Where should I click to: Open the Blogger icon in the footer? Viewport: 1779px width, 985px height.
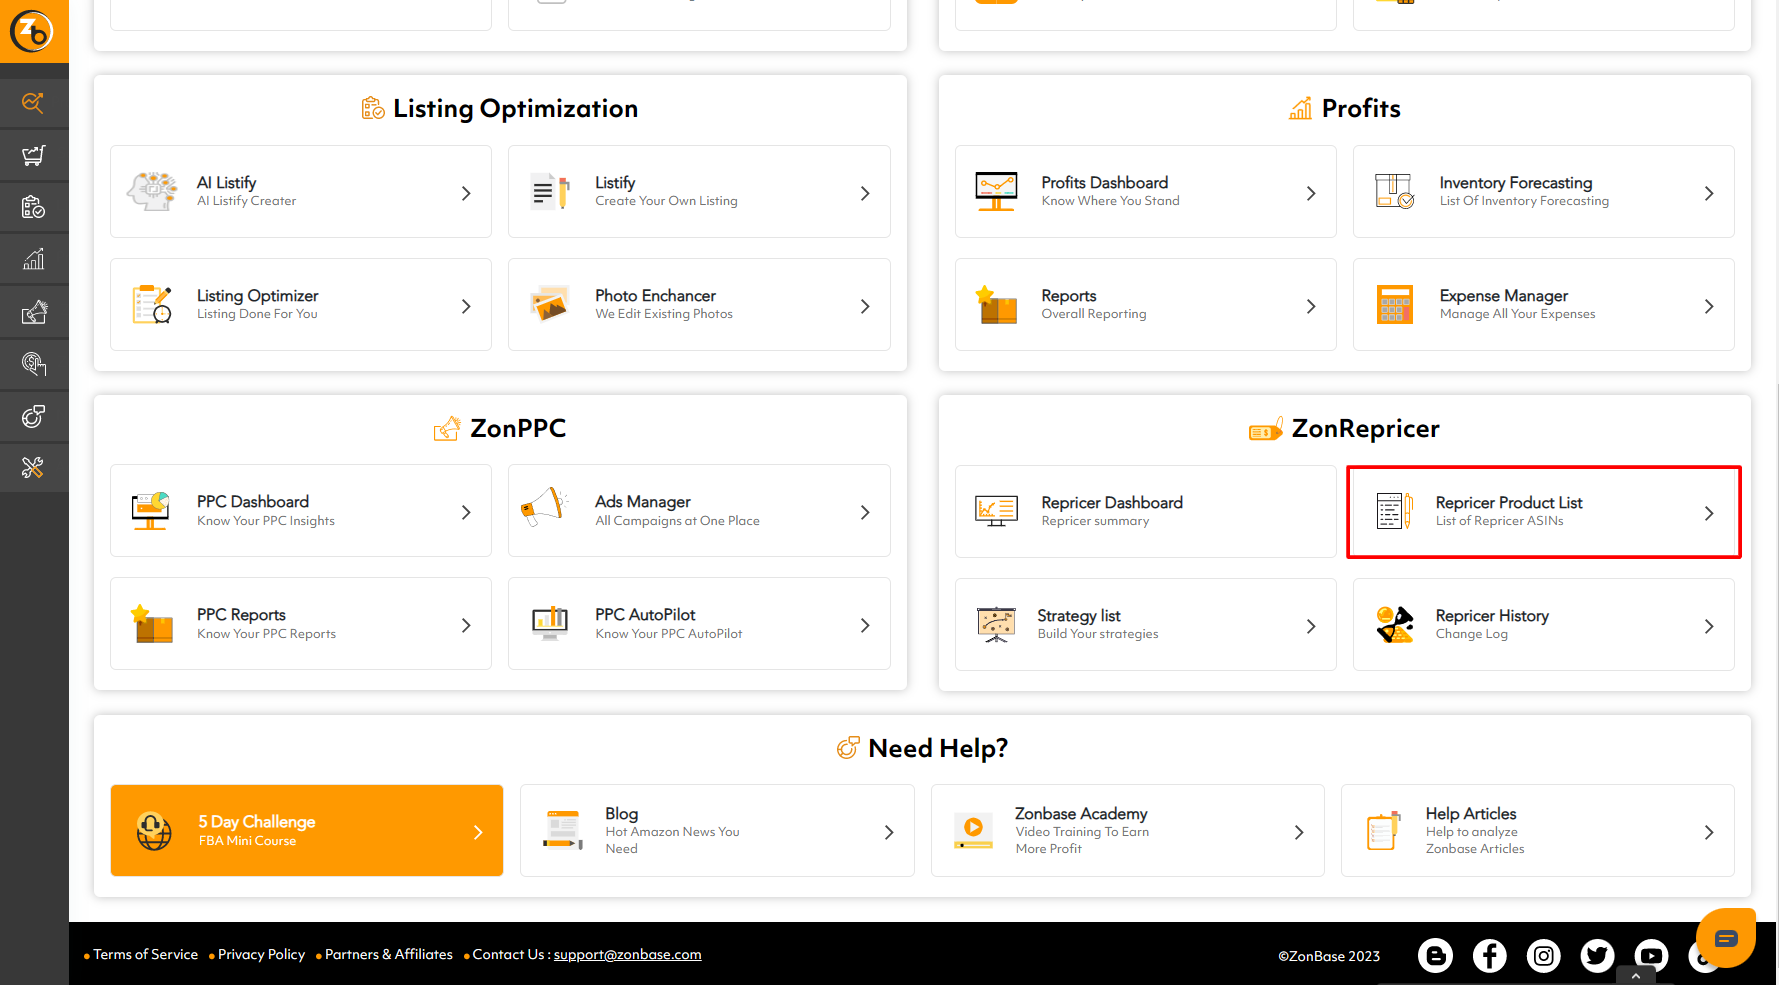click(x=1435, y=956)
